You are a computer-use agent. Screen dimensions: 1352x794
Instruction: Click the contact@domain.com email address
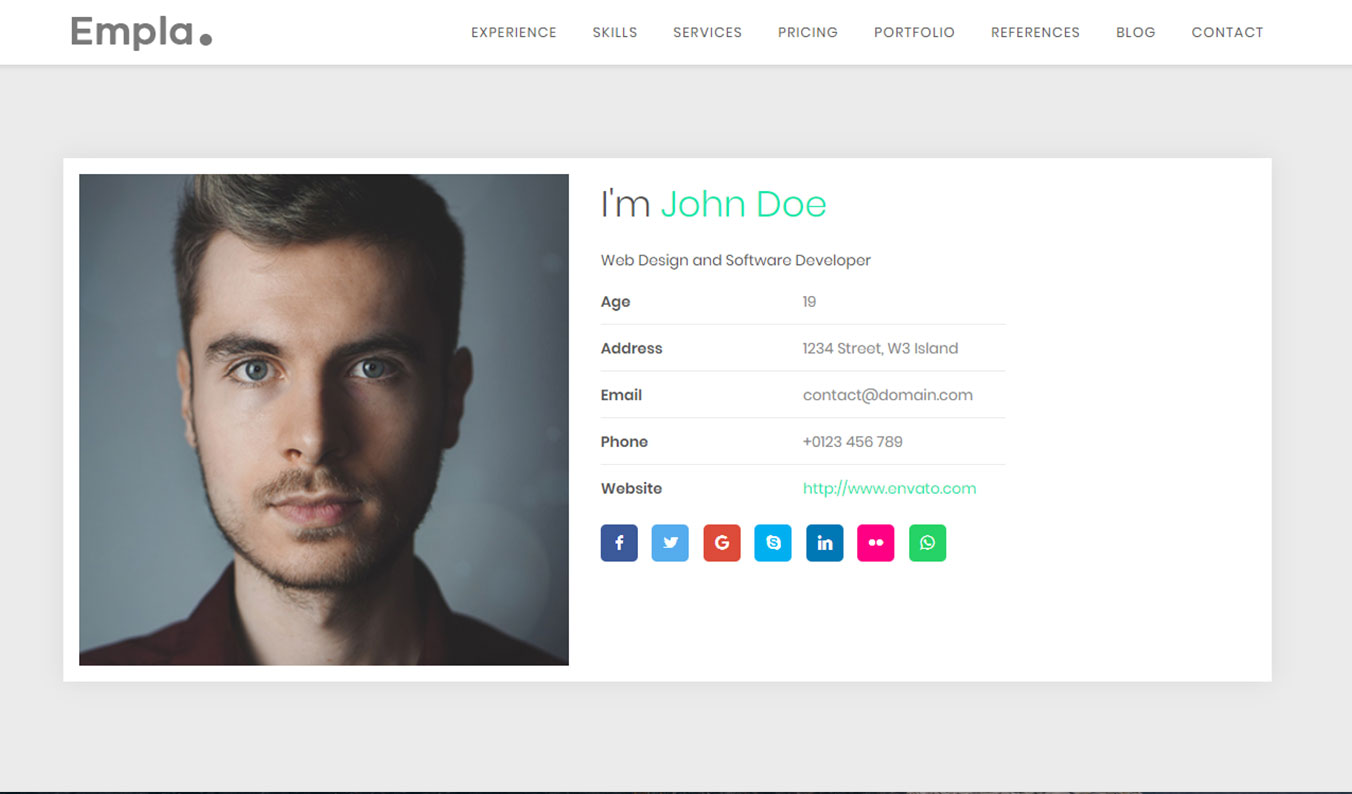[x=887, y=395]
